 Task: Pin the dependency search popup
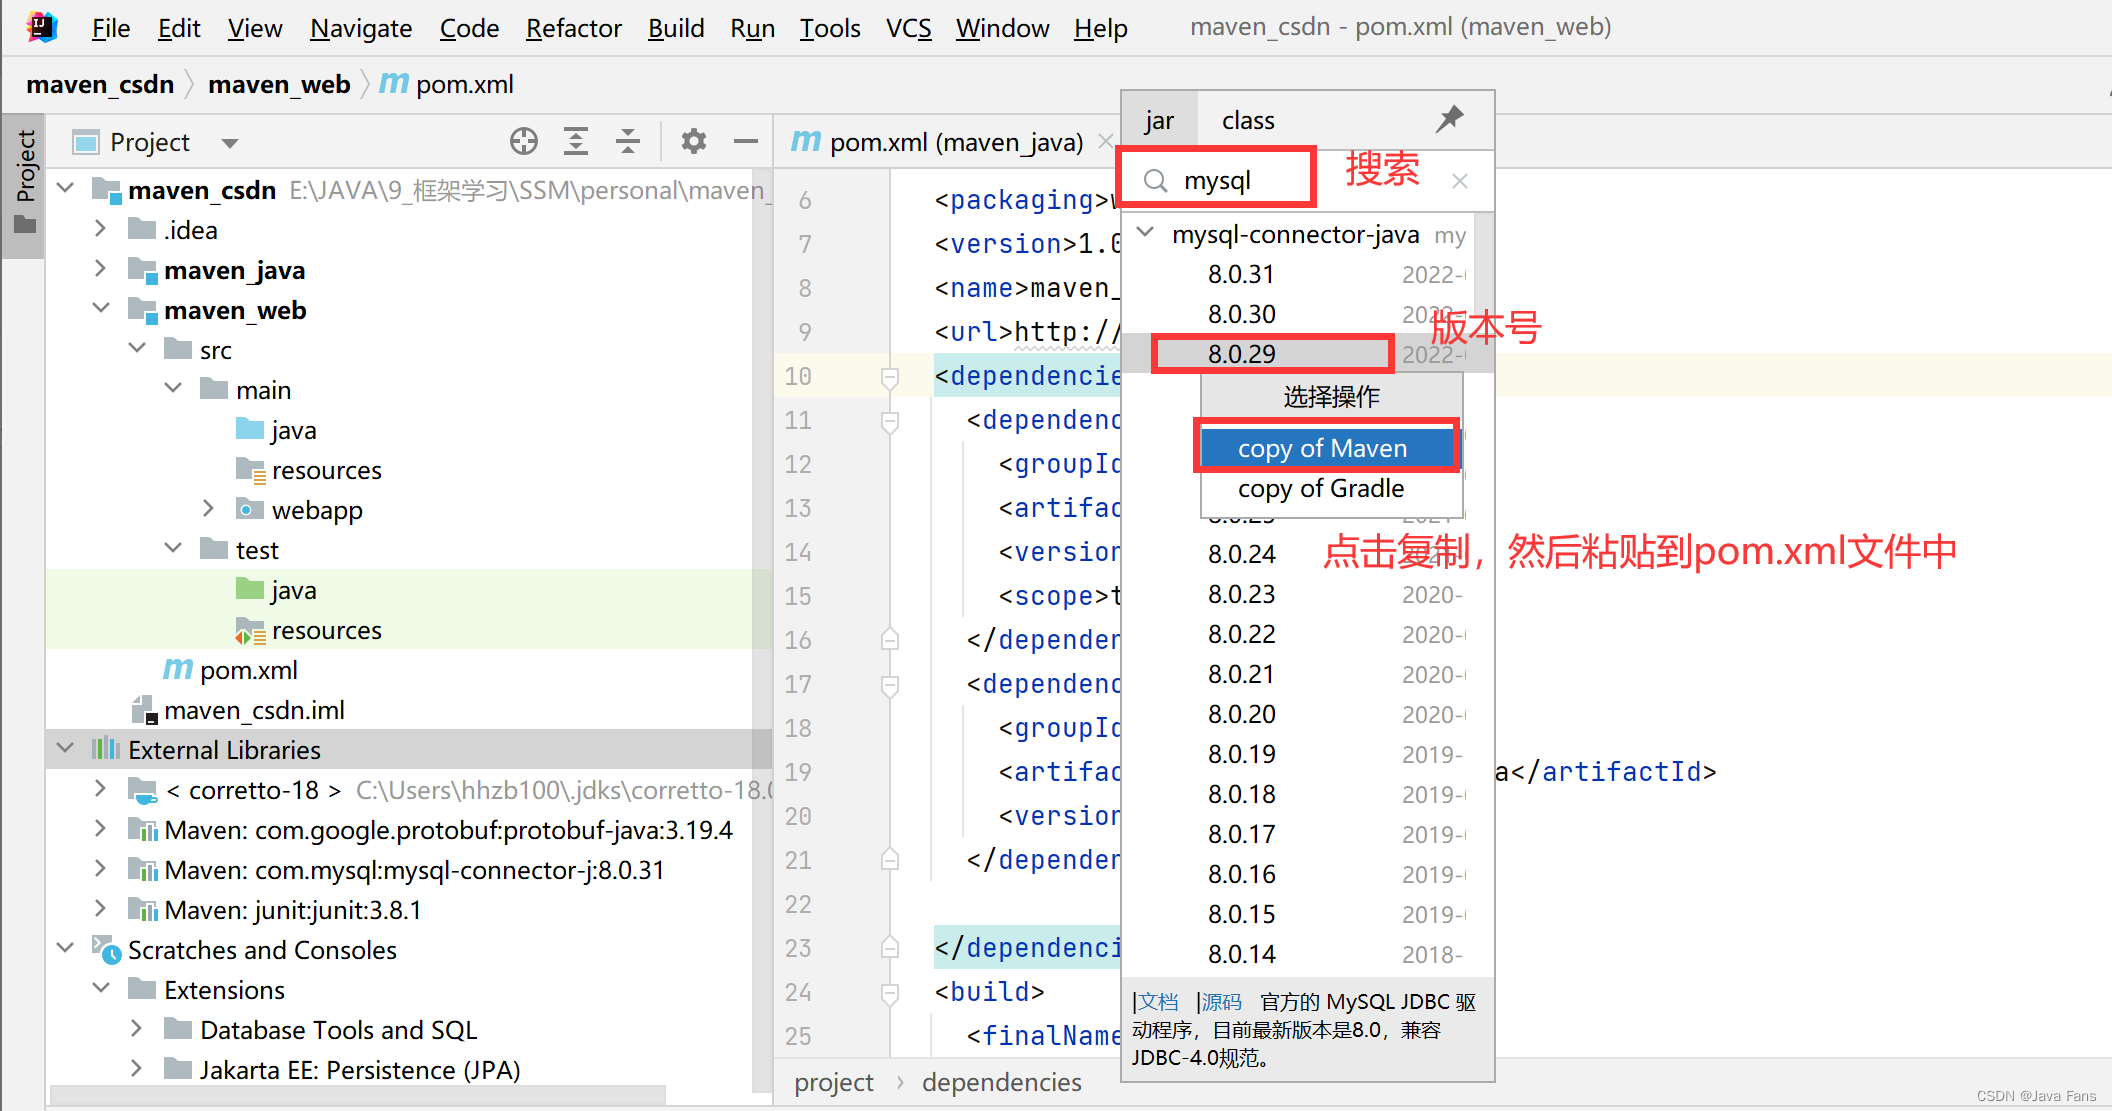[1450, 119]
